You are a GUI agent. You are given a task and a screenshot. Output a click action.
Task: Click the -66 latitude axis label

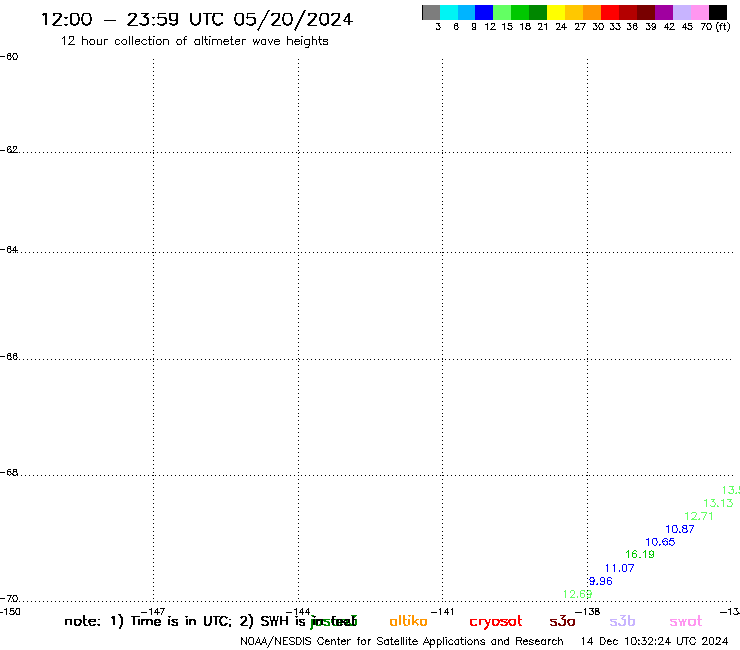click(9, 356)
